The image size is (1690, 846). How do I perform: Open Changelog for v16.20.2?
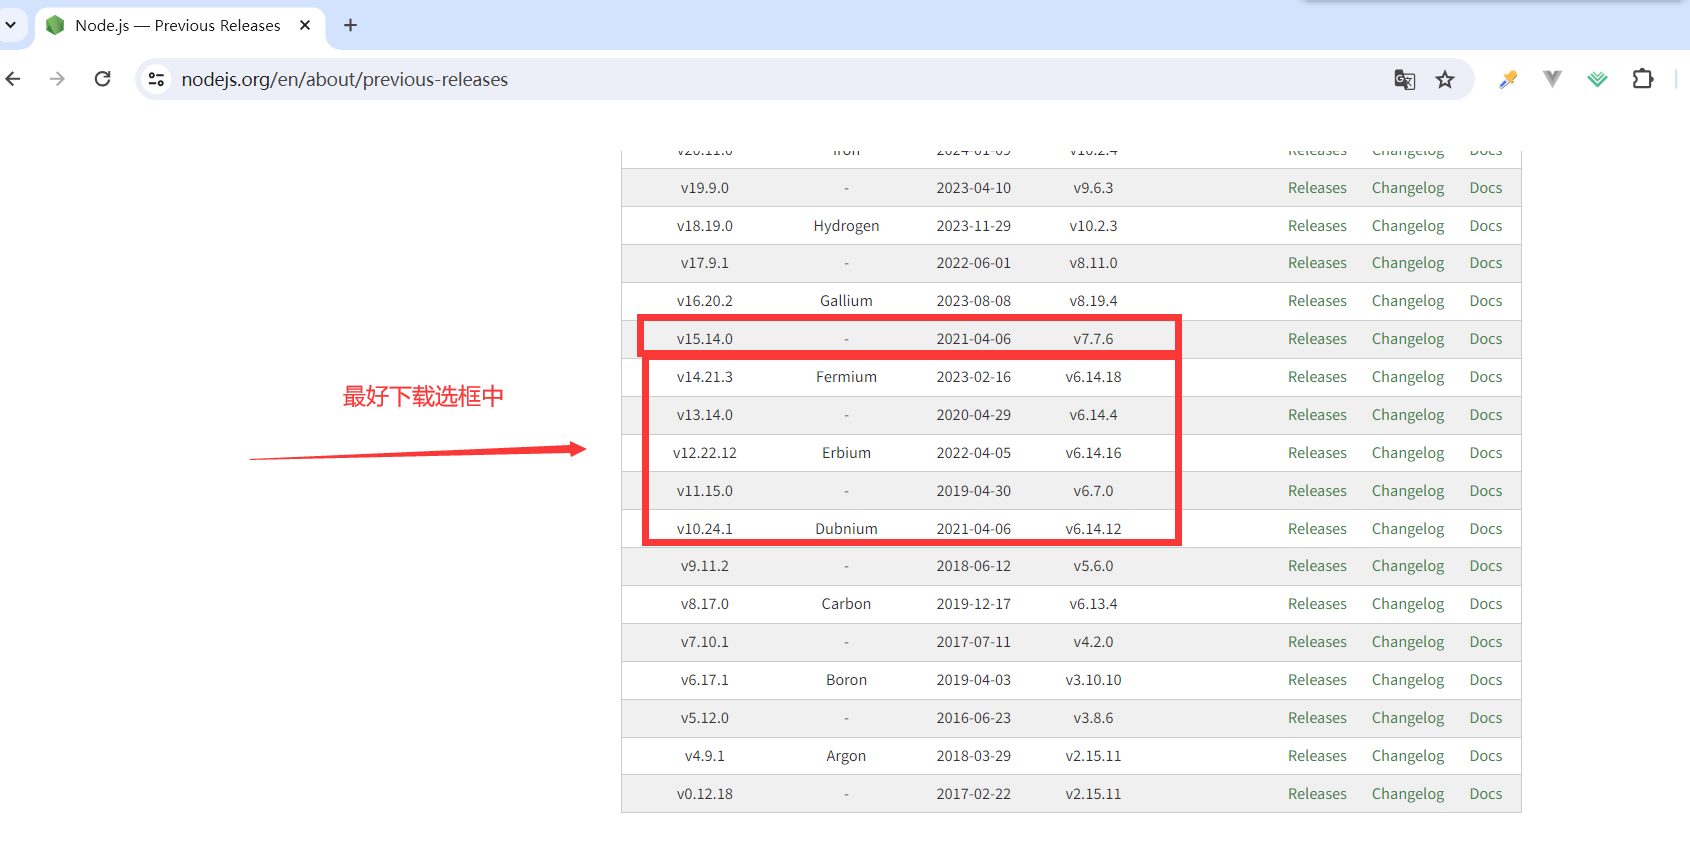pos(1408,301)
